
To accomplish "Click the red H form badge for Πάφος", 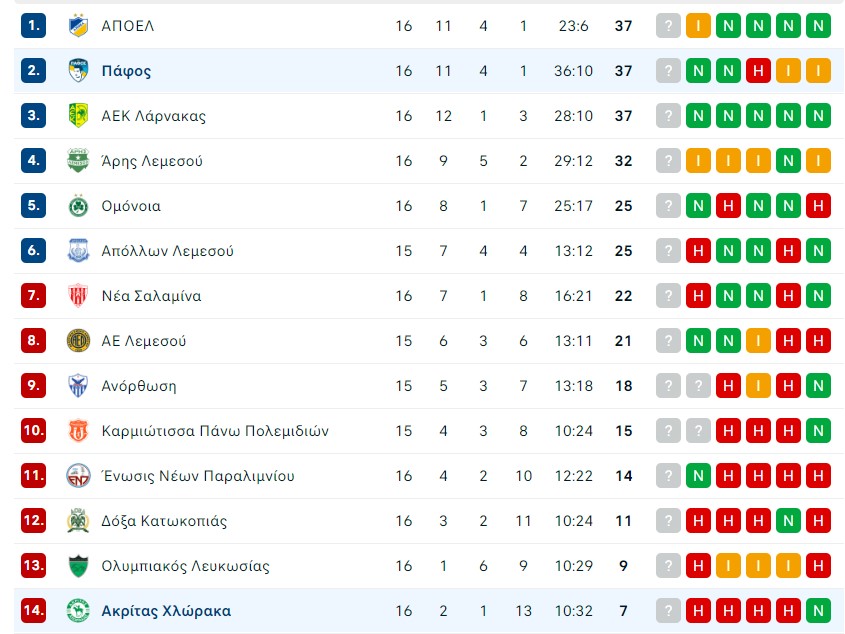I will 758,71.
